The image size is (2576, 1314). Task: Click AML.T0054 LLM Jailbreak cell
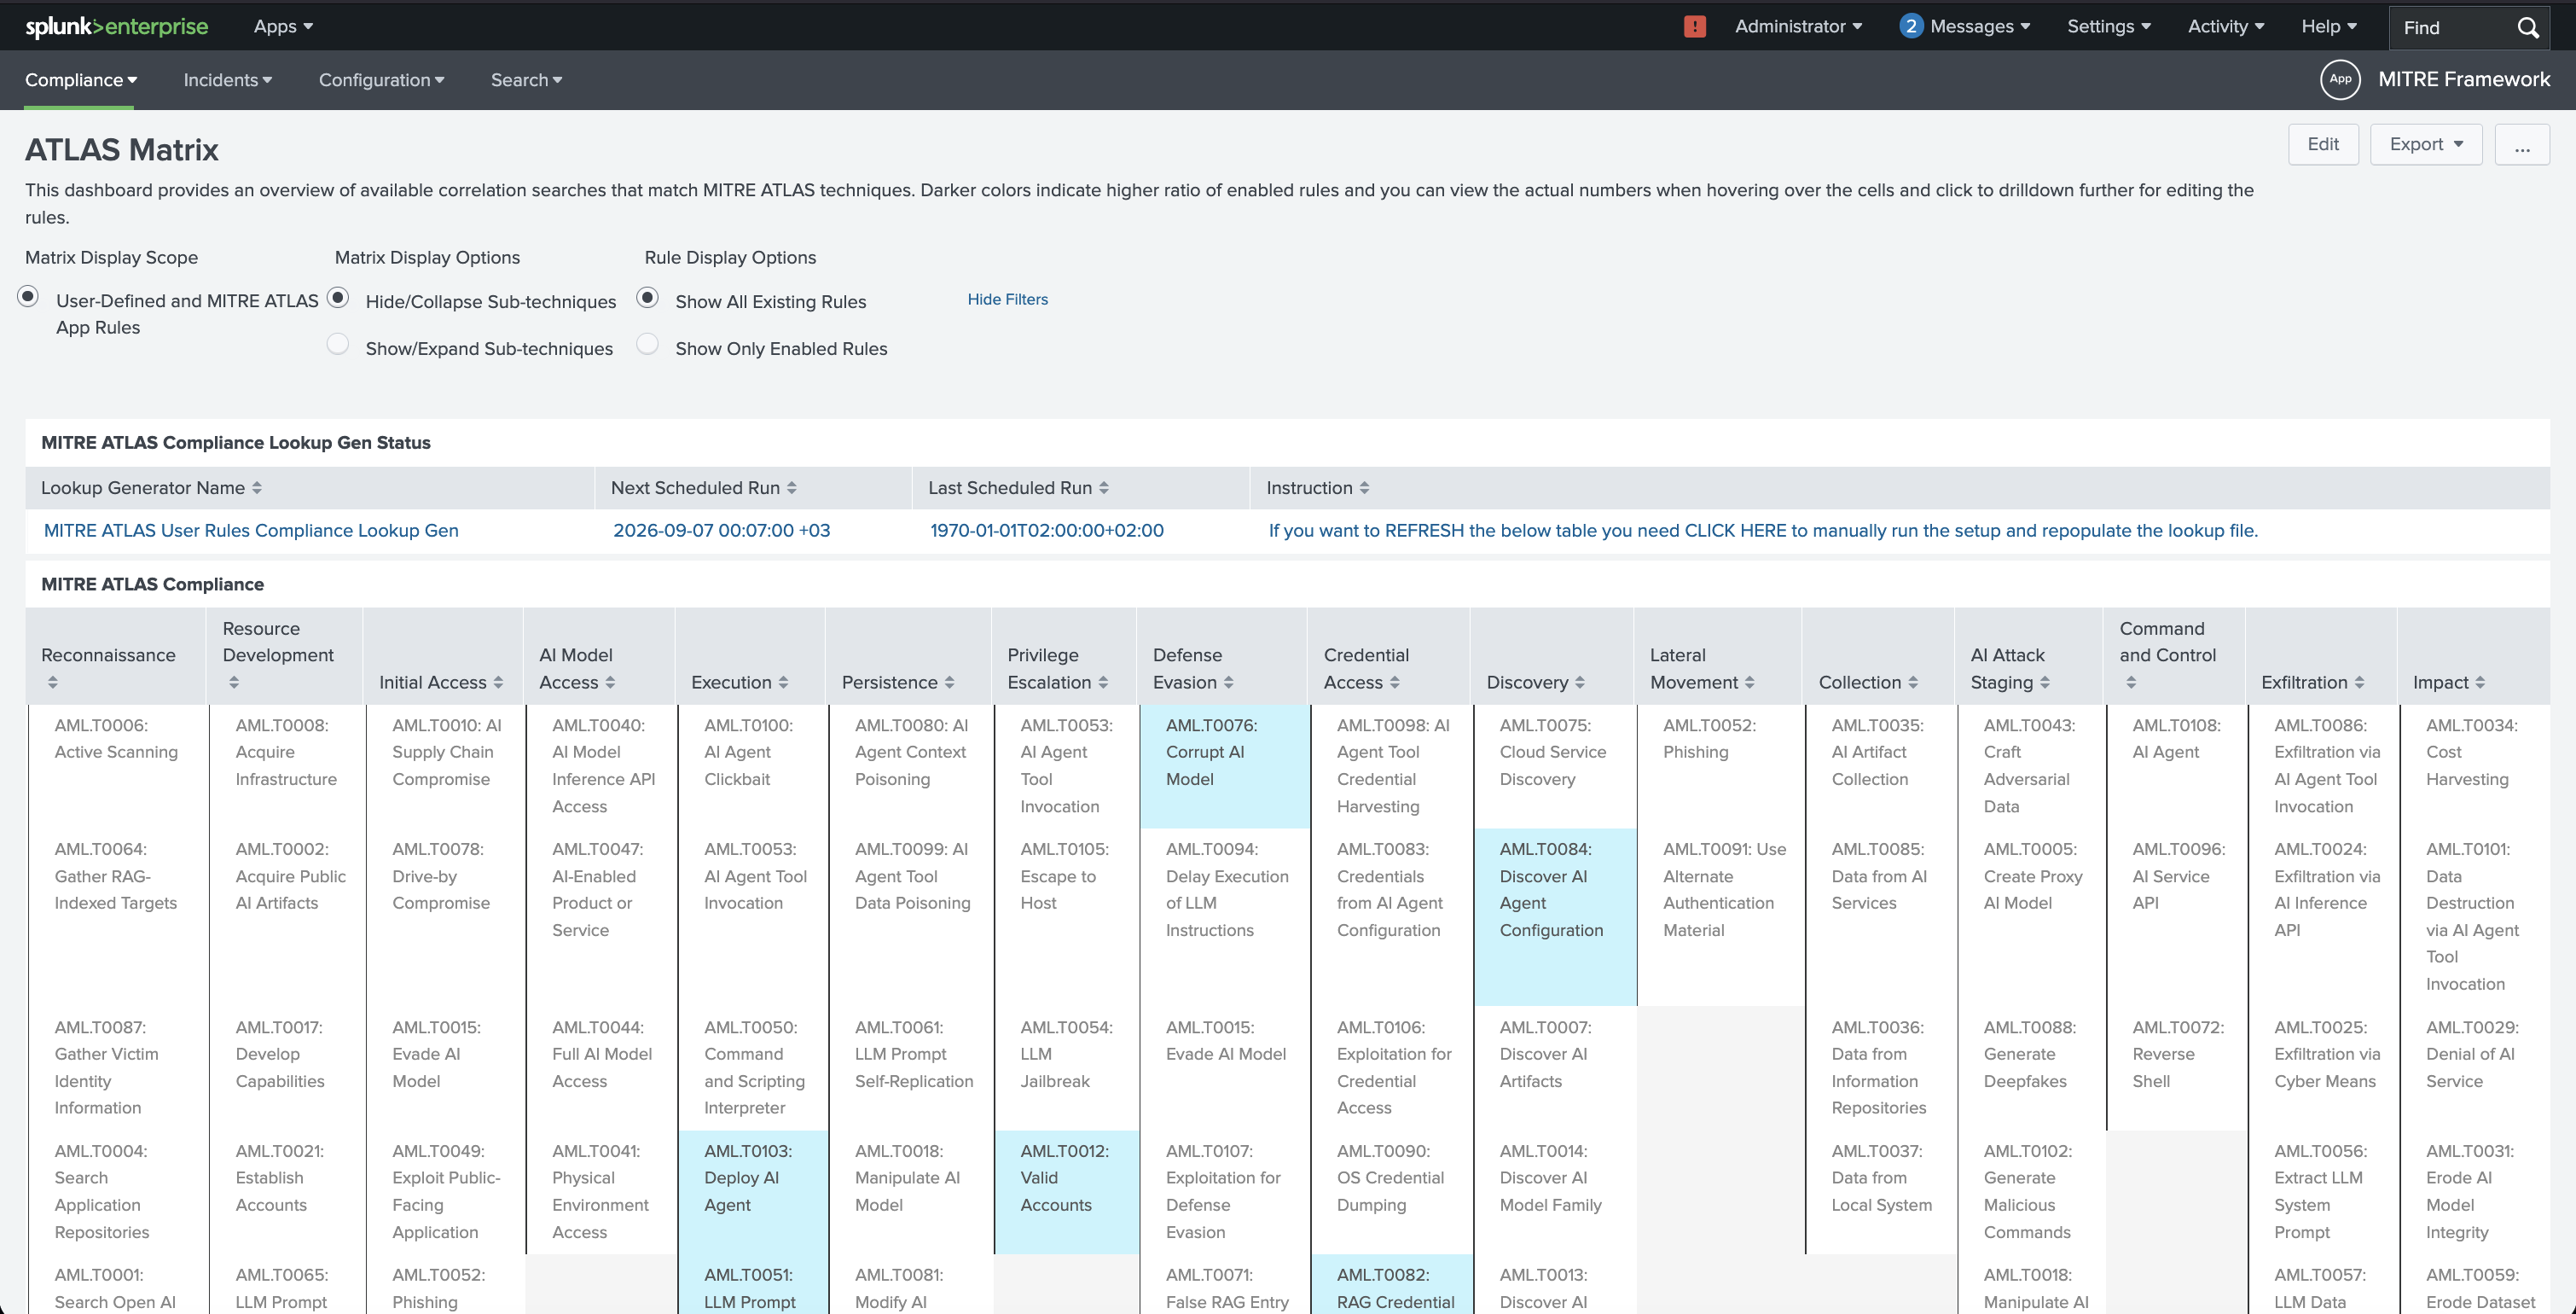(x=1066, y=1068)
